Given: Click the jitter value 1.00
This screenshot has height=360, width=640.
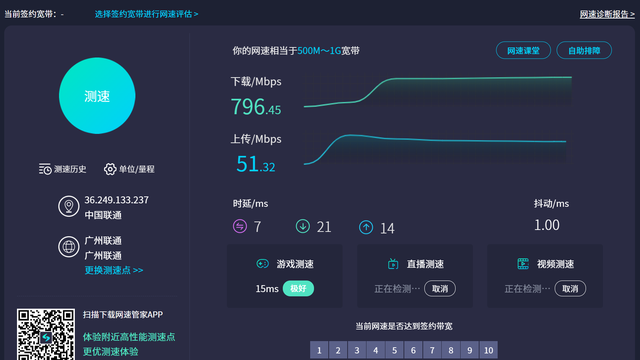Looking at the screenshot, I should coord(547,225).
